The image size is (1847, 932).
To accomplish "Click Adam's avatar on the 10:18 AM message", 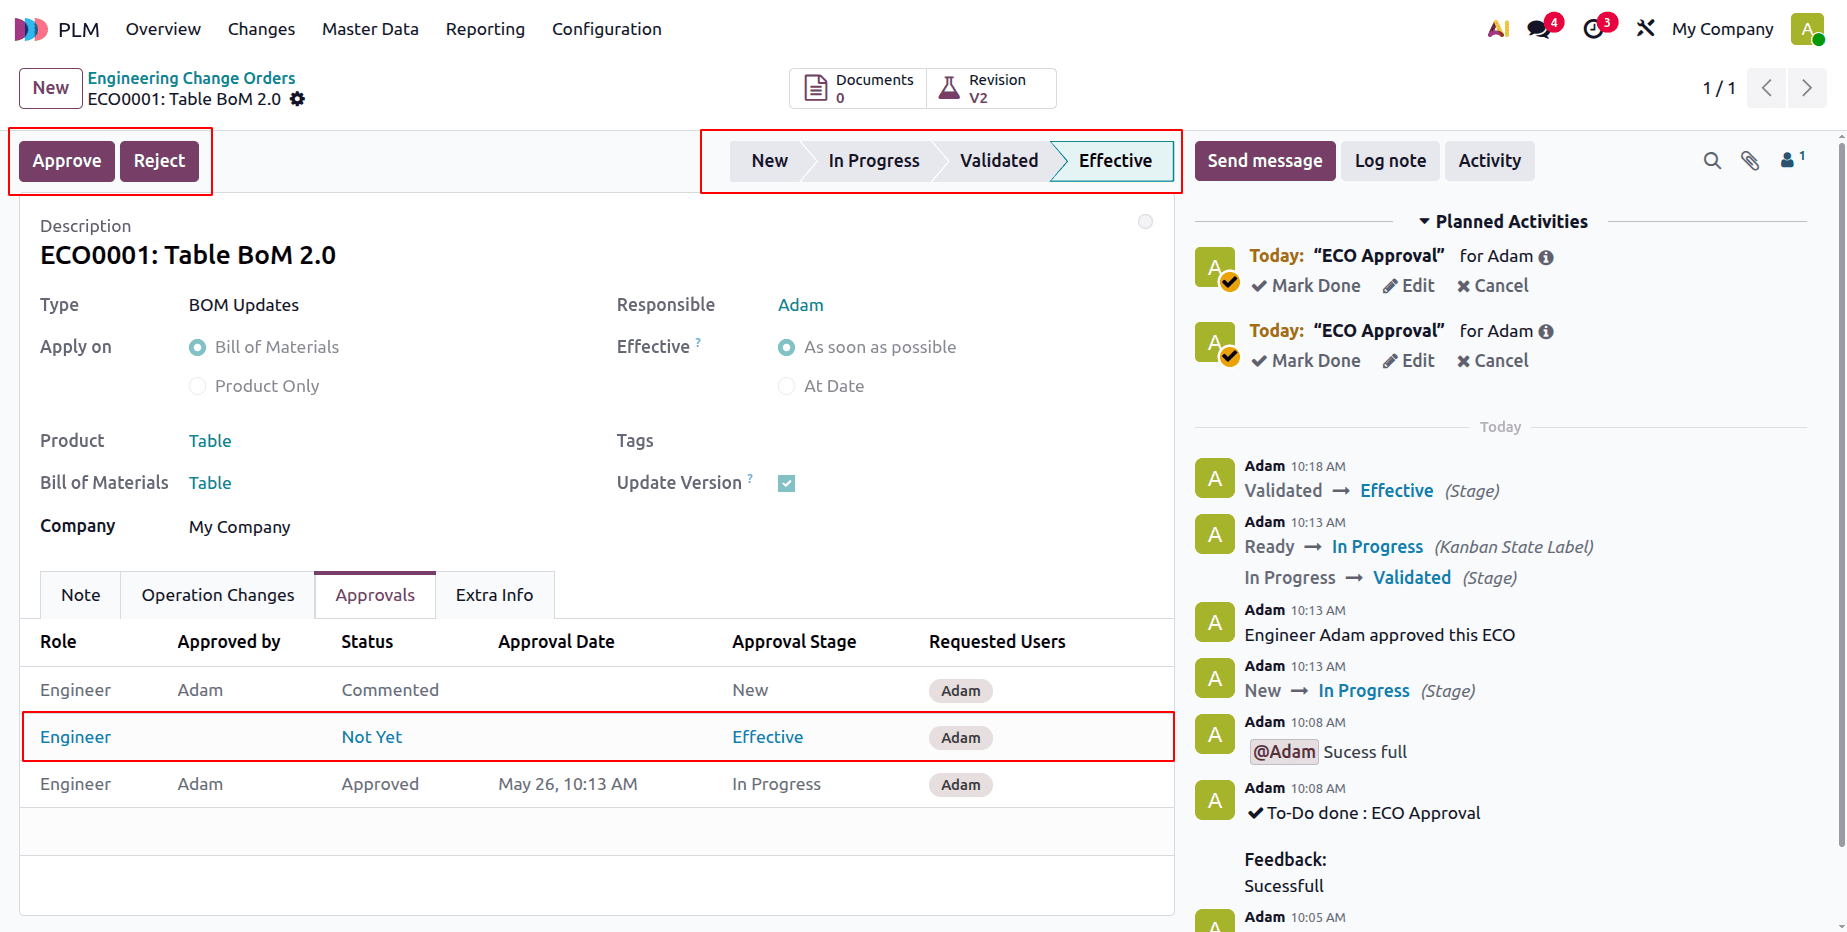I will pyautogui.click(x=1215, y=478).
